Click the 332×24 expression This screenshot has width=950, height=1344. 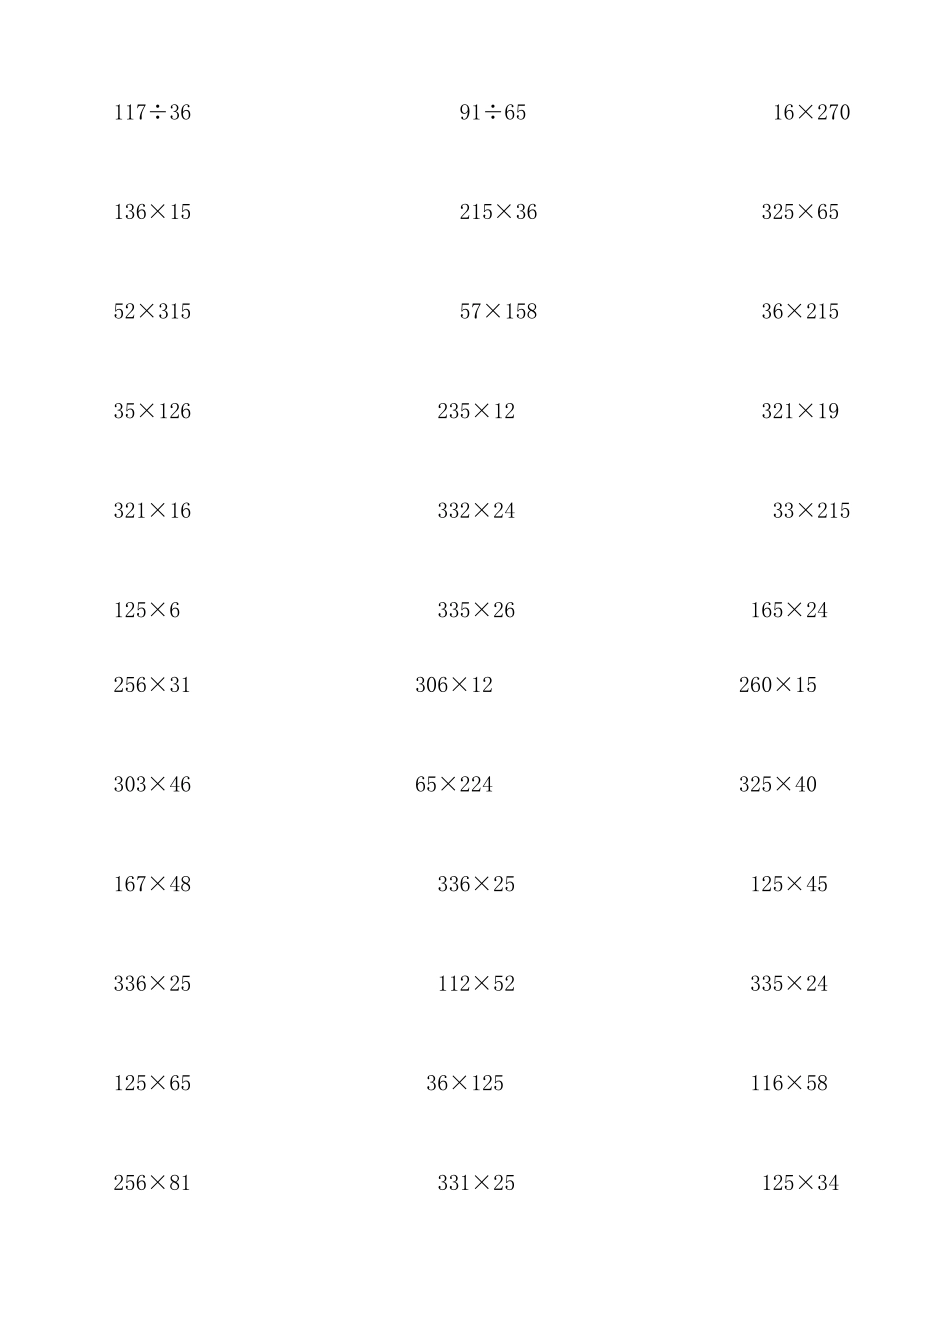pos(476,511)
